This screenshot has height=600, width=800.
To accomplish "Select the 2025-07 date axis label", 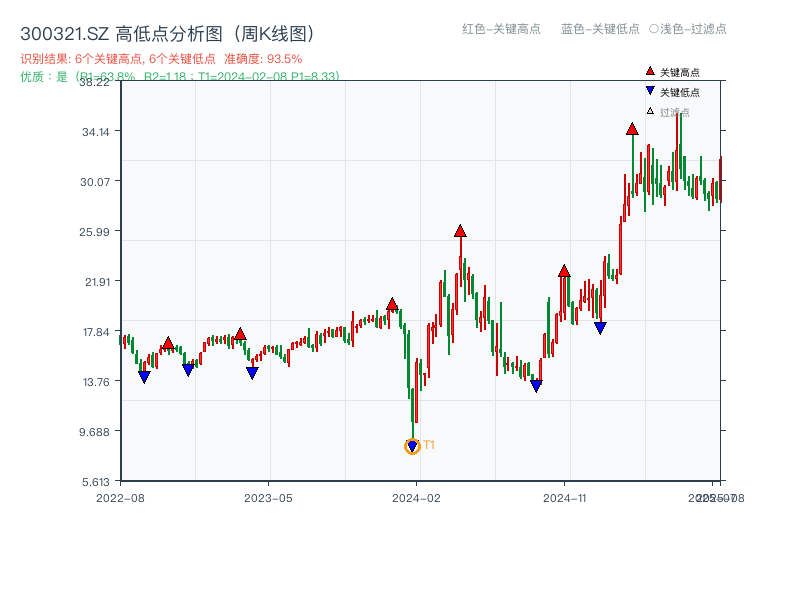I will (x=712, y=496).
